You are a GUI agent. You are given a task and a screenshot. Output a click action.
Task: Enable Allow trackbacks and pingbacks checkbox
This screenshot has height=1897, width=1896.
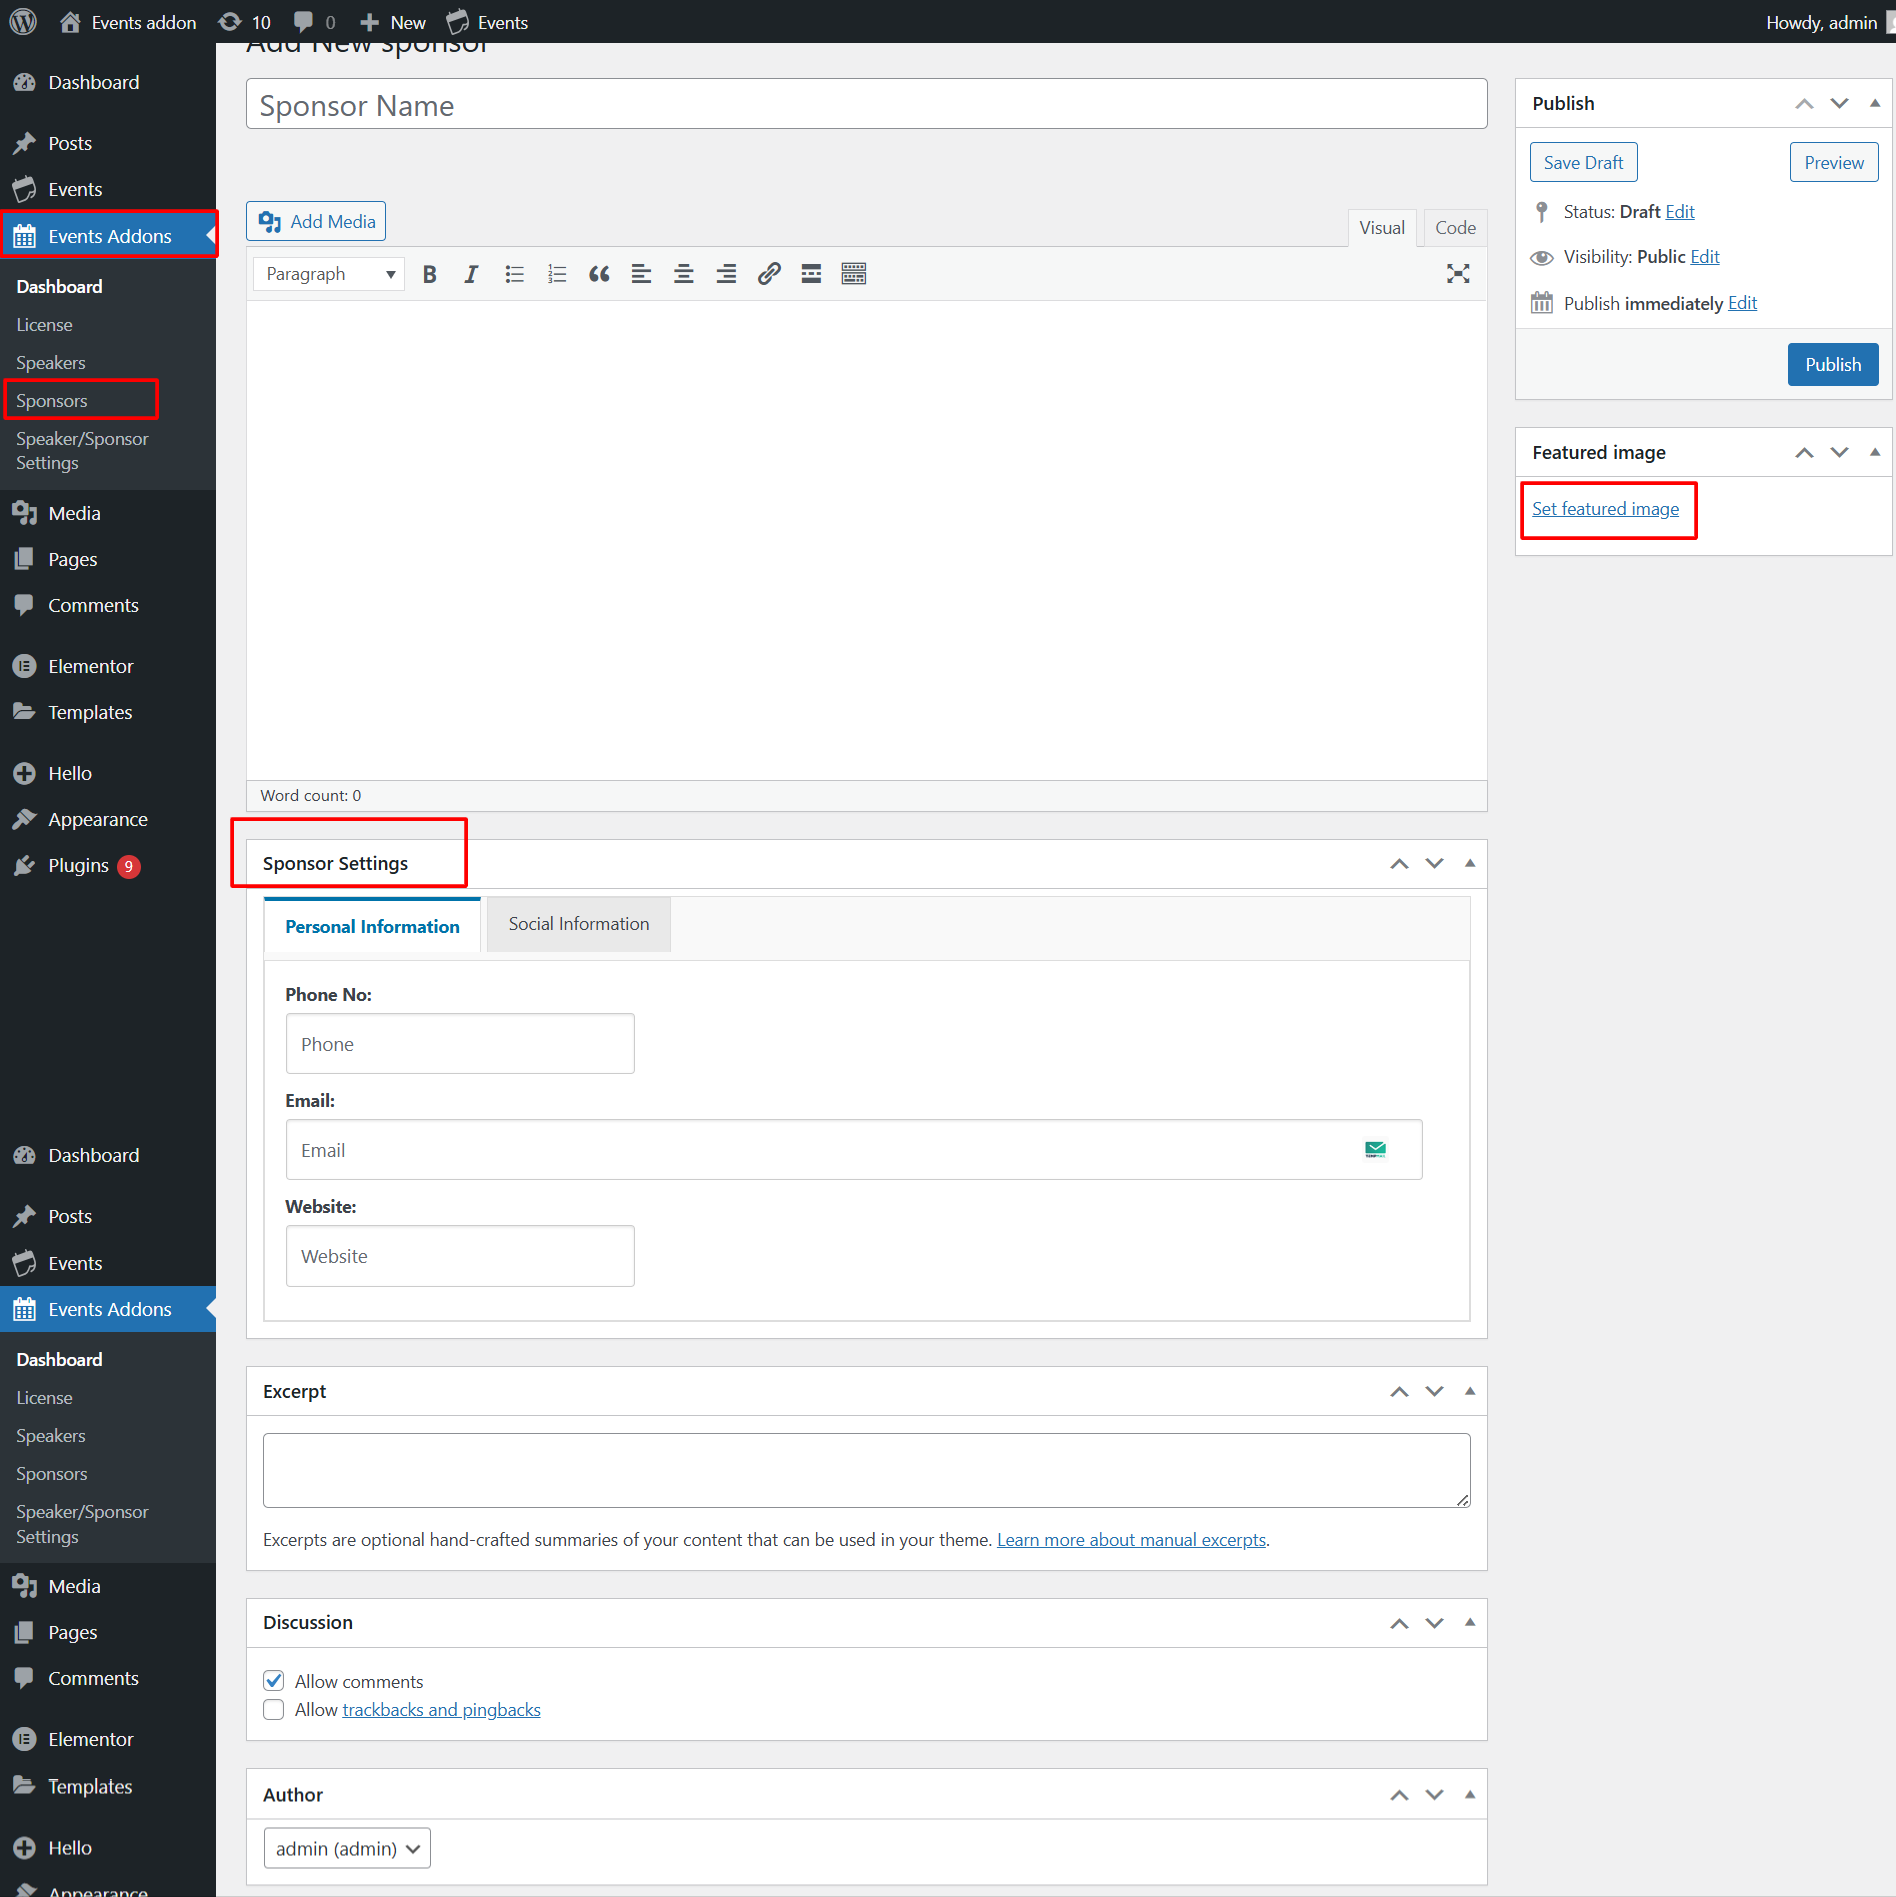(x=274, y=1710)
